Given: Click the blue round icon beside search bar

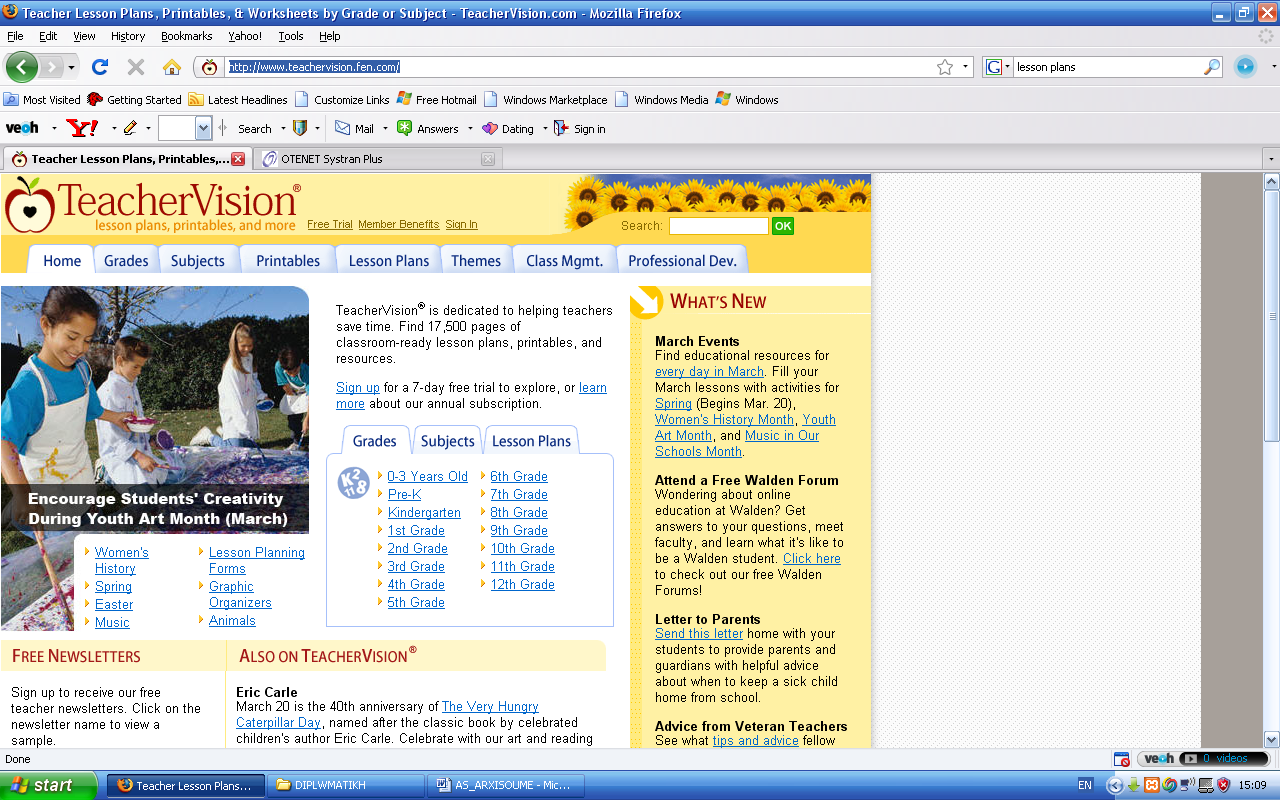Looking at the screenshot, I should click(x=1245, y=67).
